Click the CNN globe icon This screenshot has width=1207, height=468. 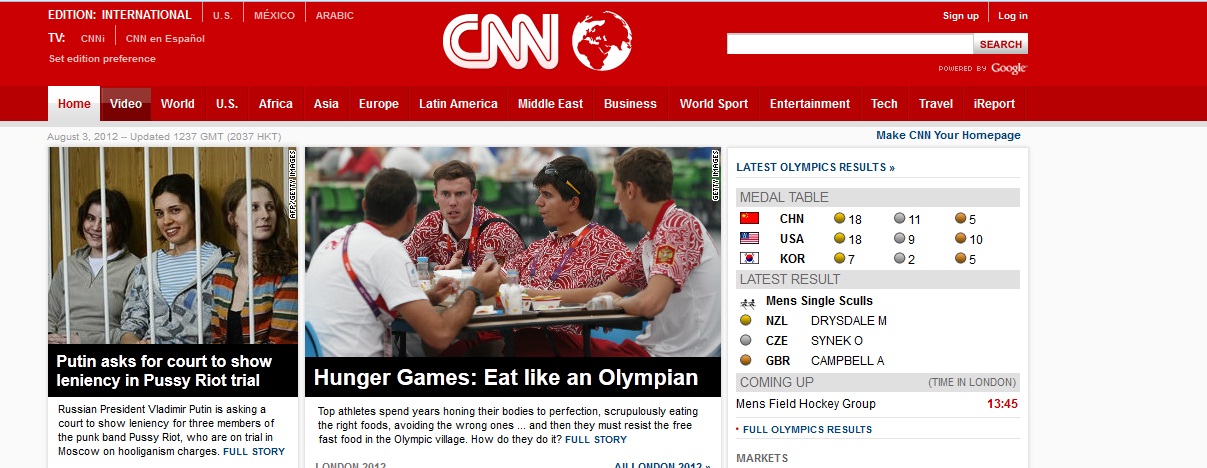[x=601, y=41]
